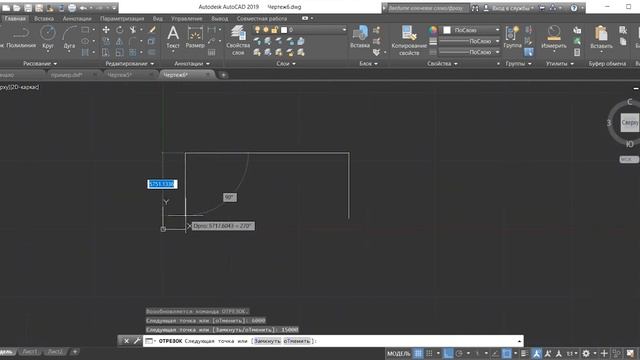Open the Измерить (Measure) tool
Viewport: 640px width, 360px height.
pyautogui.click(x=554, y=37)
